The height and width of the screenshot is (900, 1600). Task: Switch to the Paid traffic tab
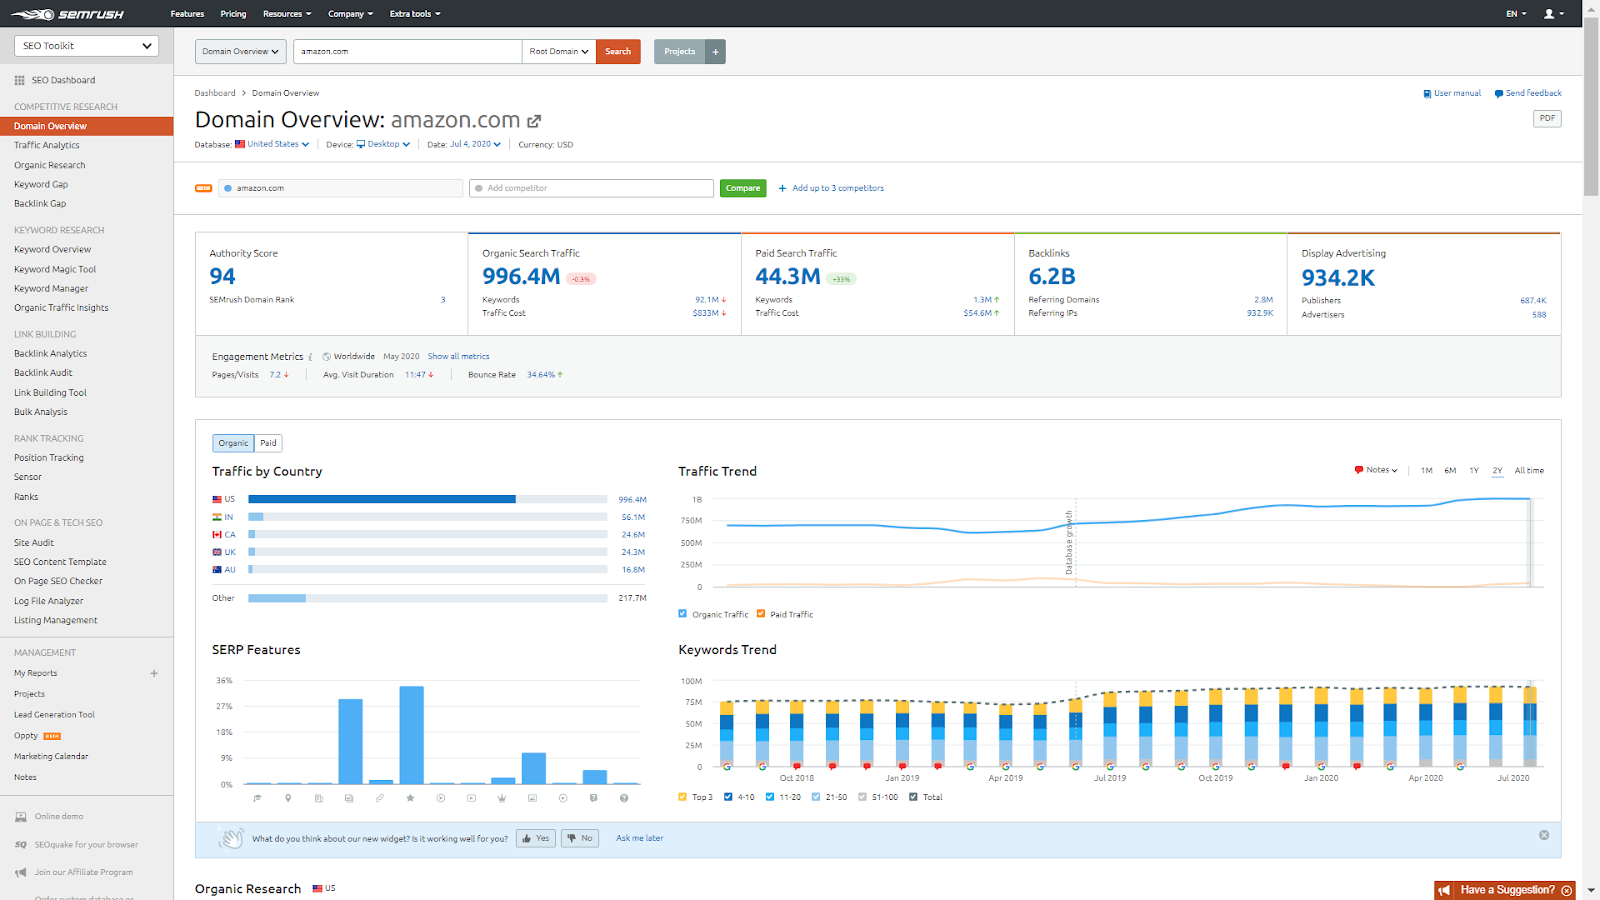(268, 443)
